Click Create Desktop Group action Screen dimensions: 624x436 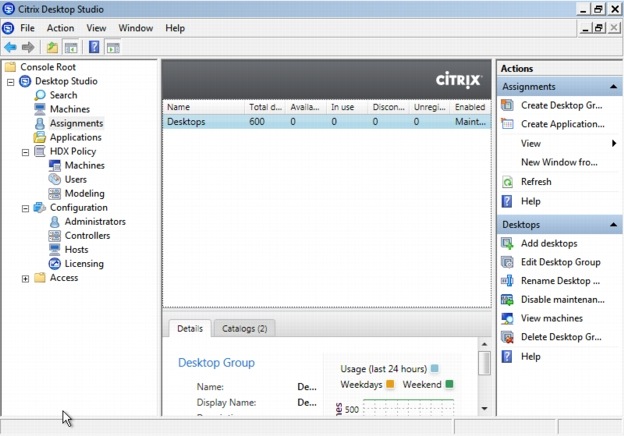point(561,105)
